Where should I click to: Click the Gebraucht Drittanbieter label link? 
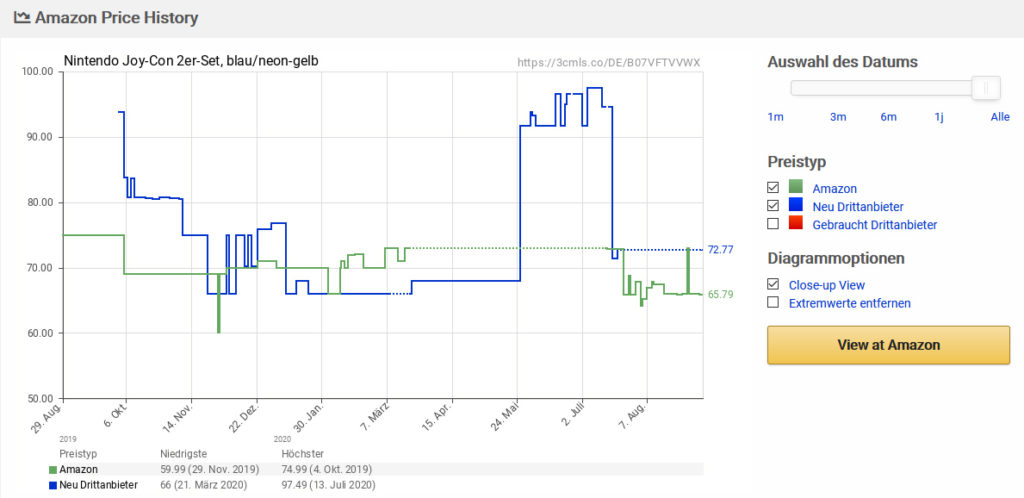874,225
